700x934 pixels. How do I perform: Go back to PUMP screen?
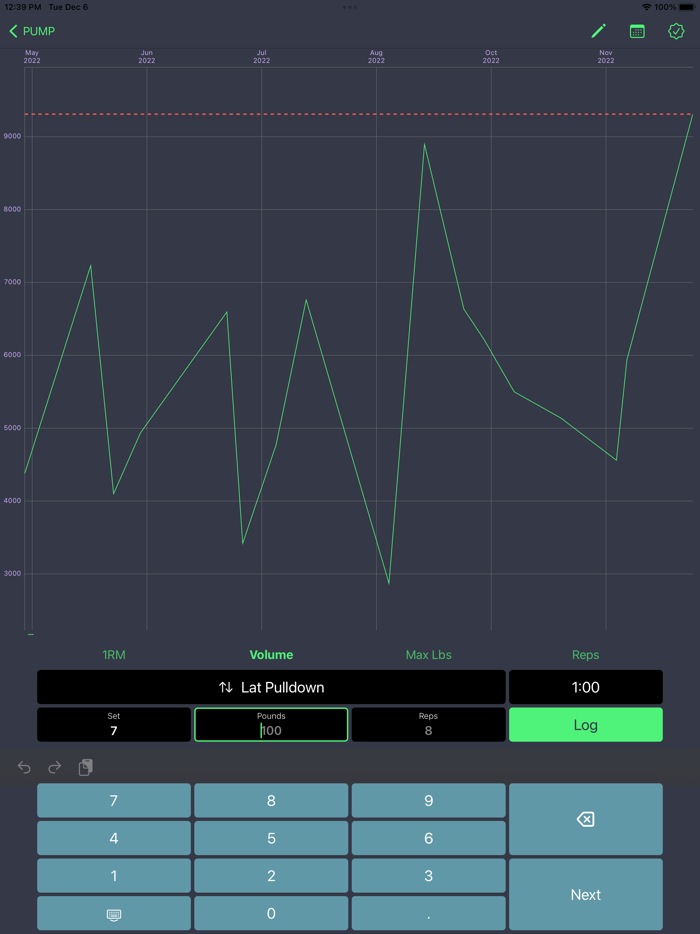(x=32, y=31)
